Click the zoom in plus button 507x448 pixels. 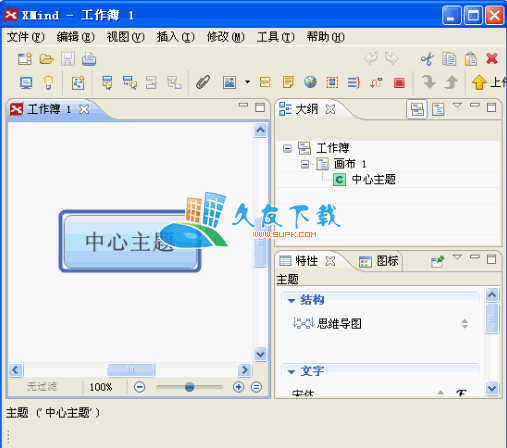pyautogui.click(x=238, y=387)
